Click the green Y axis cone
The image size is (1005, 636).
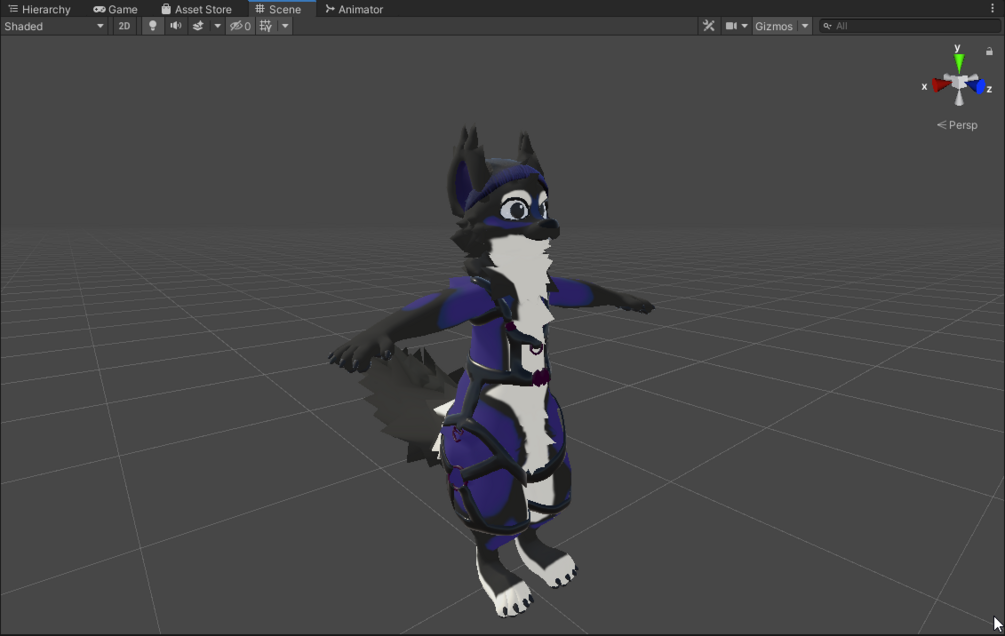(959, 63)
